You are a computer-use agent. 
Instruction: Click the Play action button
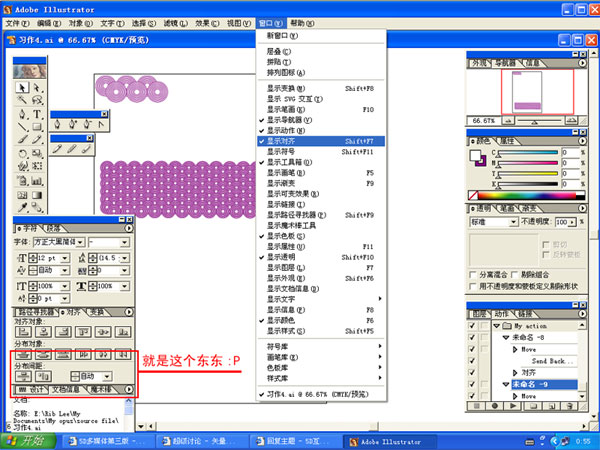point(513,406)
